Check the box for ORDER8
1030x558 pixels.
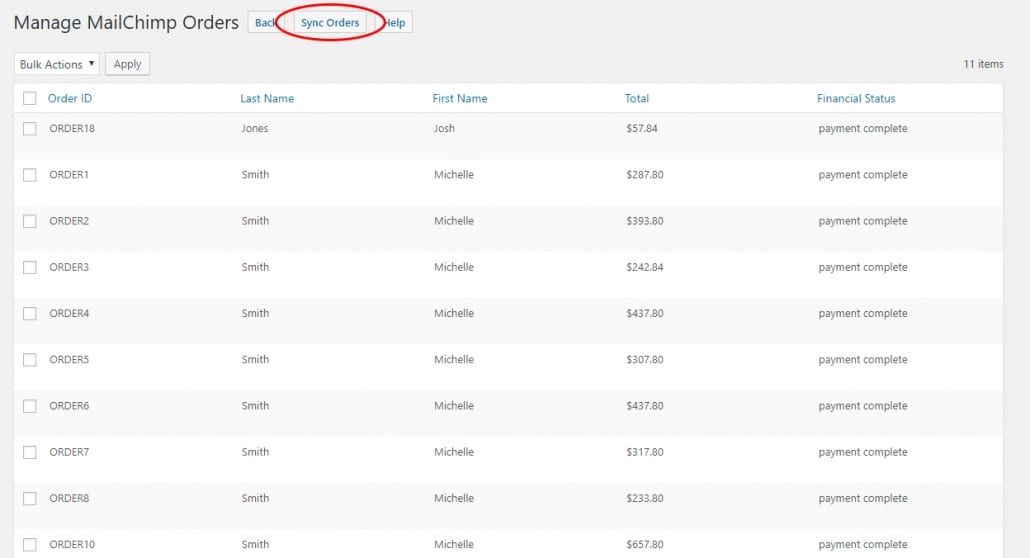[30, 498]
